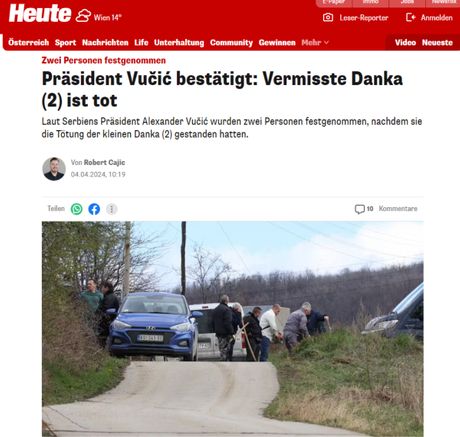
Task: Expand the Mehr dropdown menu
Action: pyautogui.click(x=315, y=43)
